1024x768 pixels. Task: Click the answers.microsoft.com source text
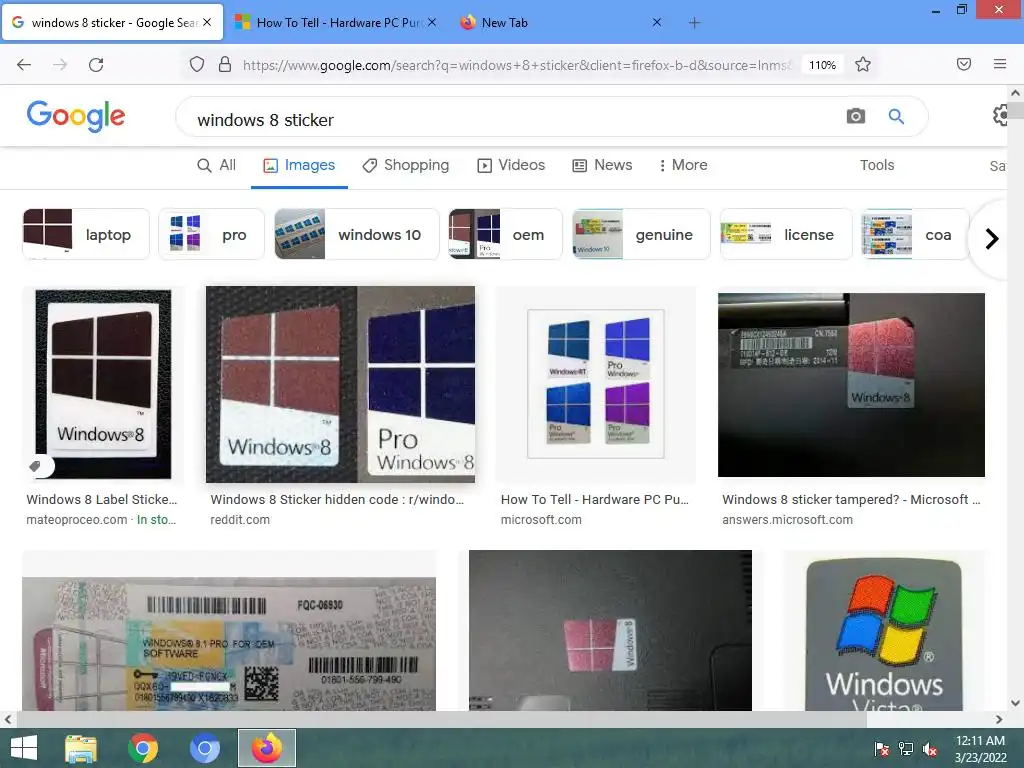click(788, 520)
